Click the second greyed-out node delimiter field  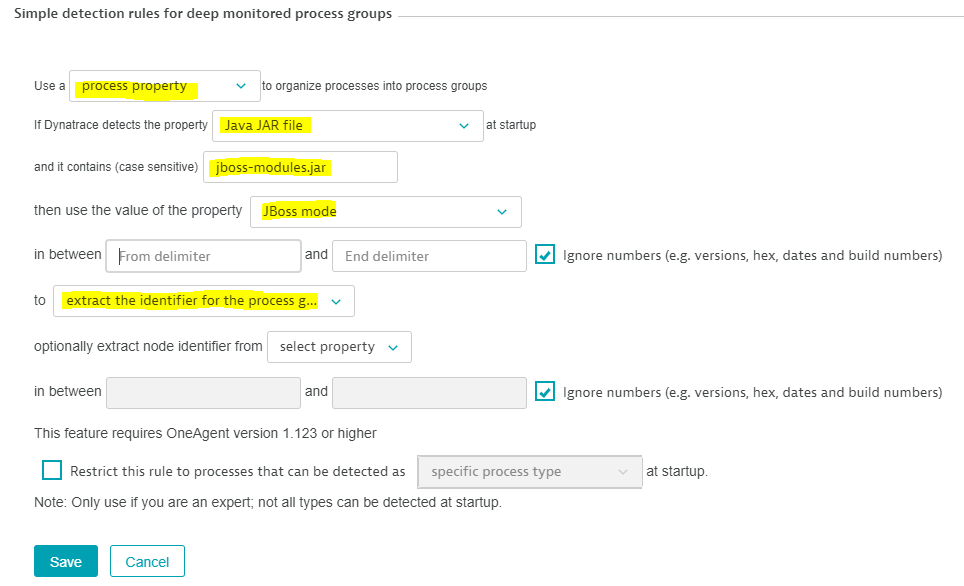429,392
